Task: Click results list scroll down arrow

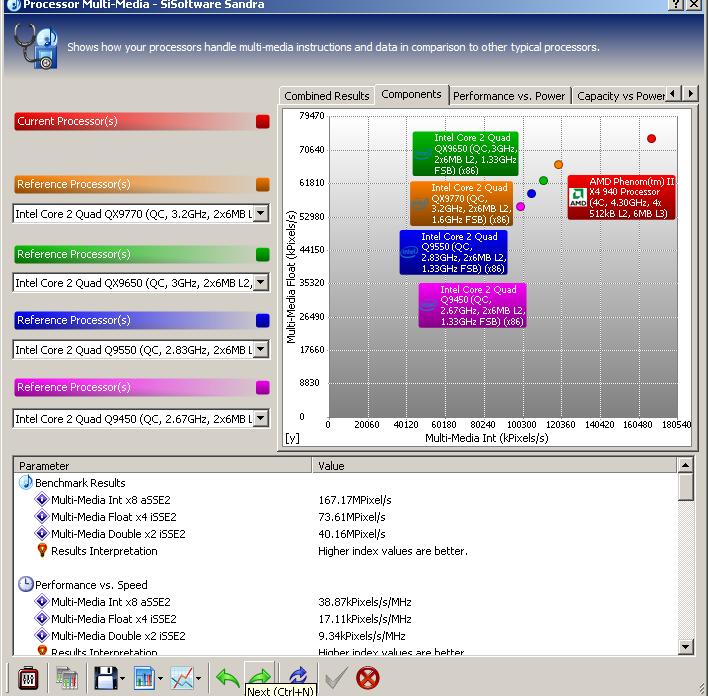Action: pos(685,647)
